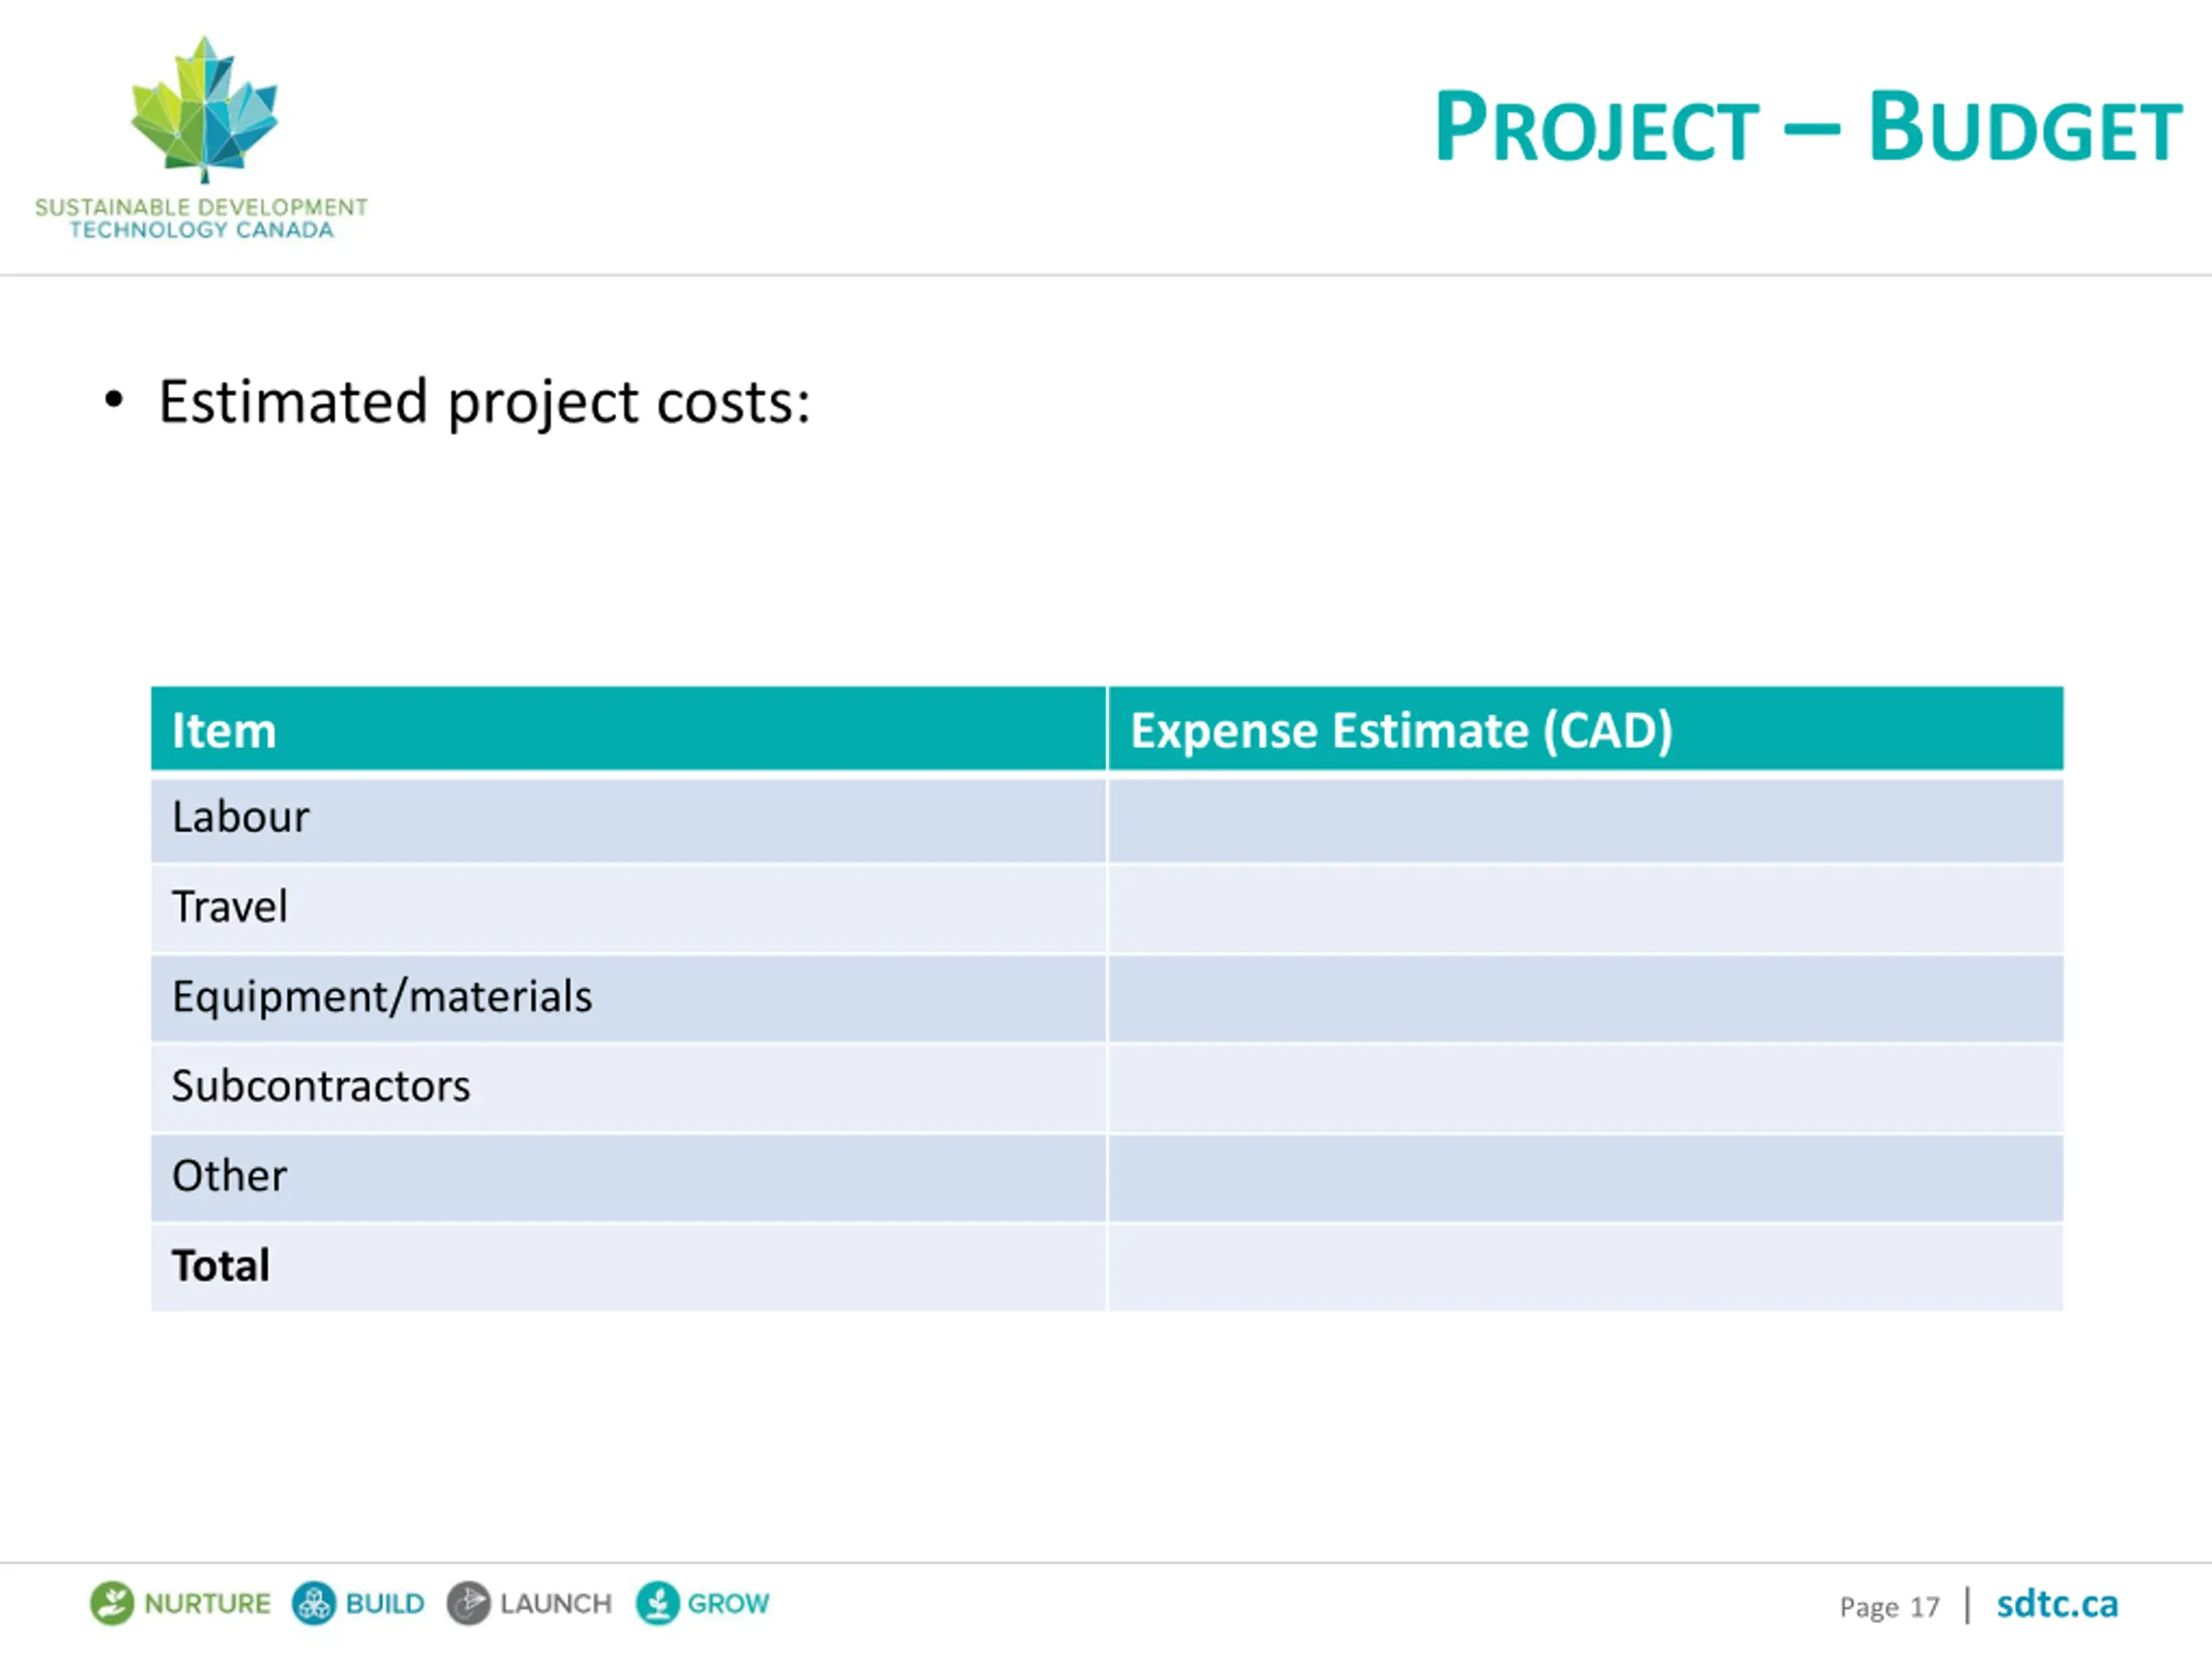Screen dimensions: 2212x1659
Task: Click the LAUNCH label in footer
Action: pyautogui.click(x=556, y=1604)
